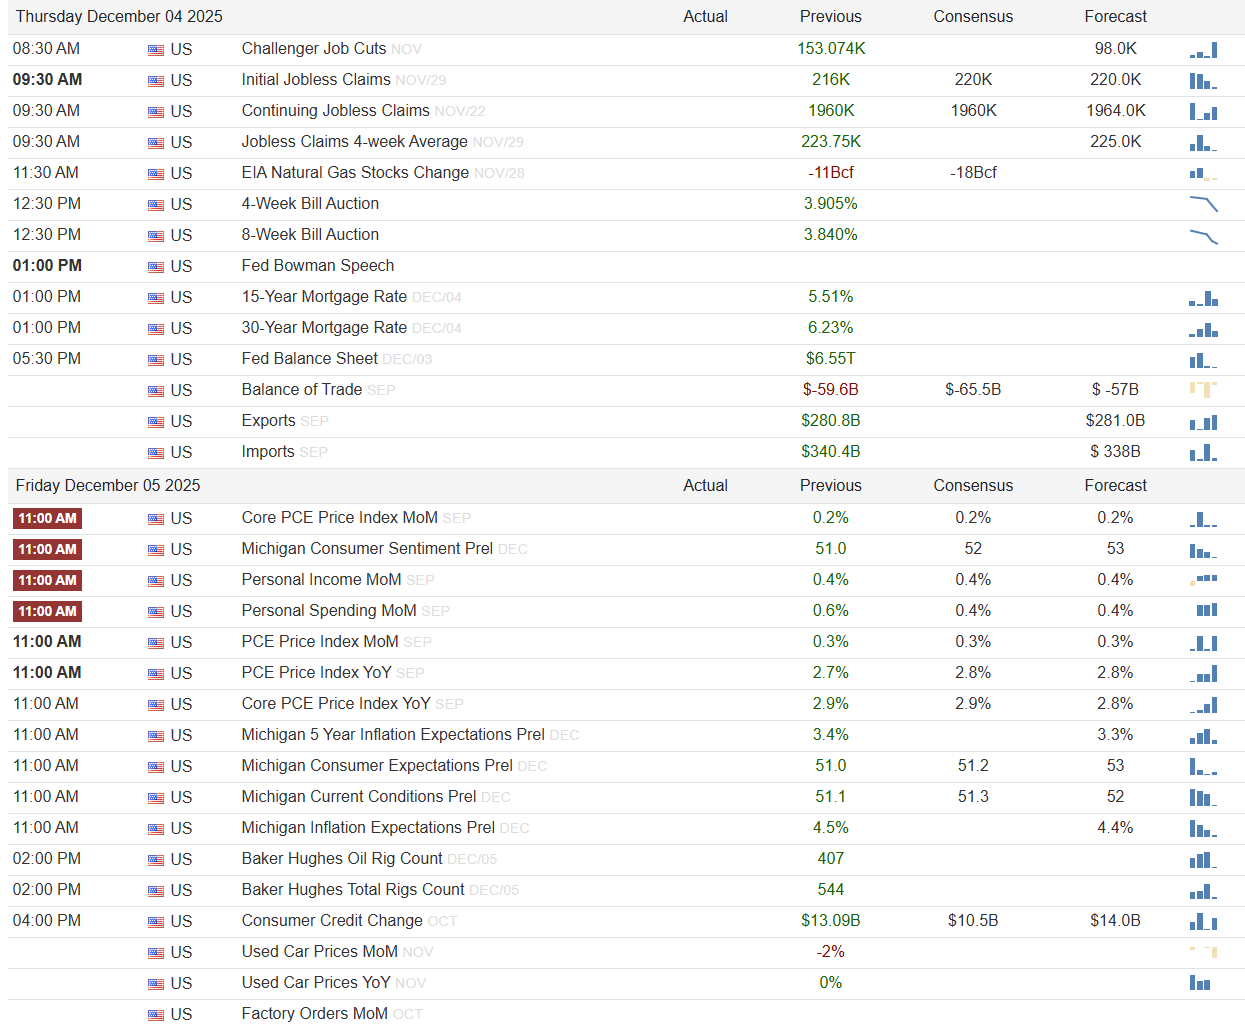Click the Consumer Credit Change chart icon

coord(1203,921)
